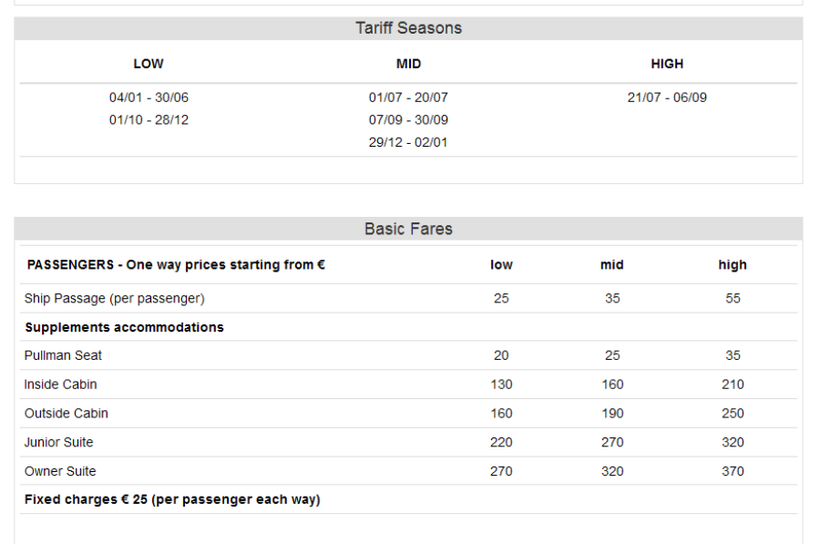Select the HIGH season column heading
Viewport: 820px width, 544px height.
point(667,64)
